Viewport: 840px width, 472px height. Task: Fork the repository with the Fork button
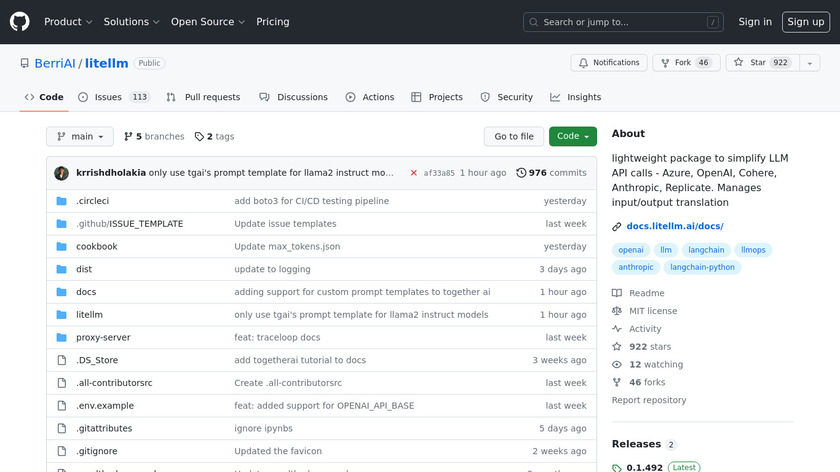pyautogui.click(x=686, y=63)
